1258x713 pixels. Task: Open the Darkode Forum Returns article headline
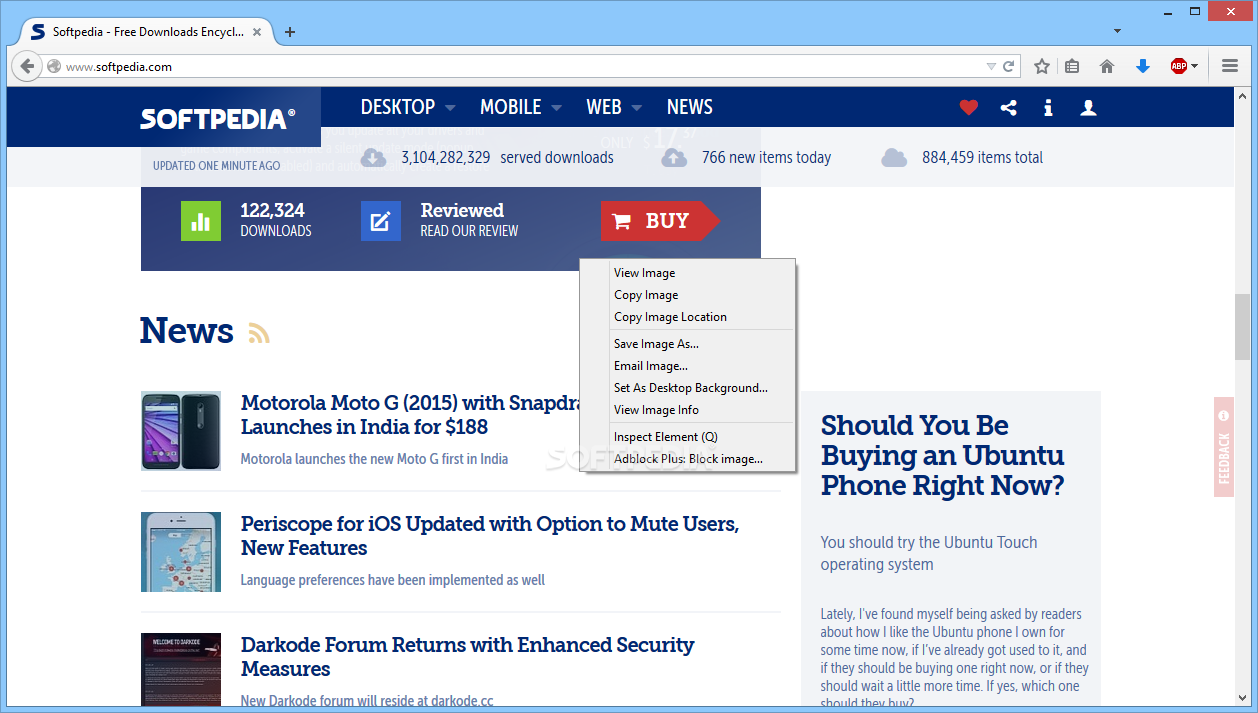[467, 657]
